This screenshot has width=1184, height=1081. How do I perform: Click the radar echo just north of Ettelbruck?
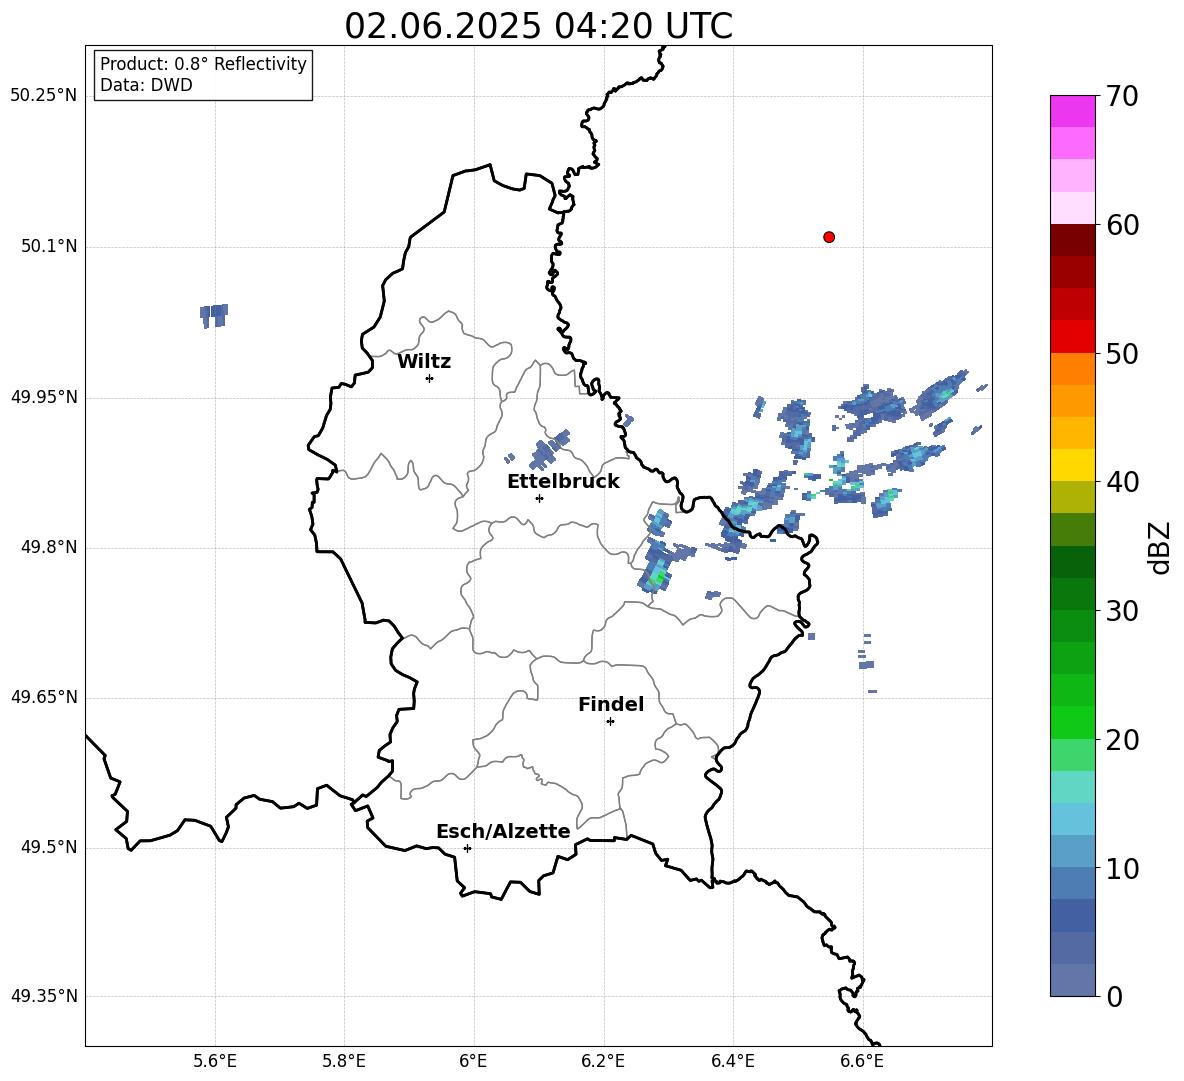click(x=548, y=450)
